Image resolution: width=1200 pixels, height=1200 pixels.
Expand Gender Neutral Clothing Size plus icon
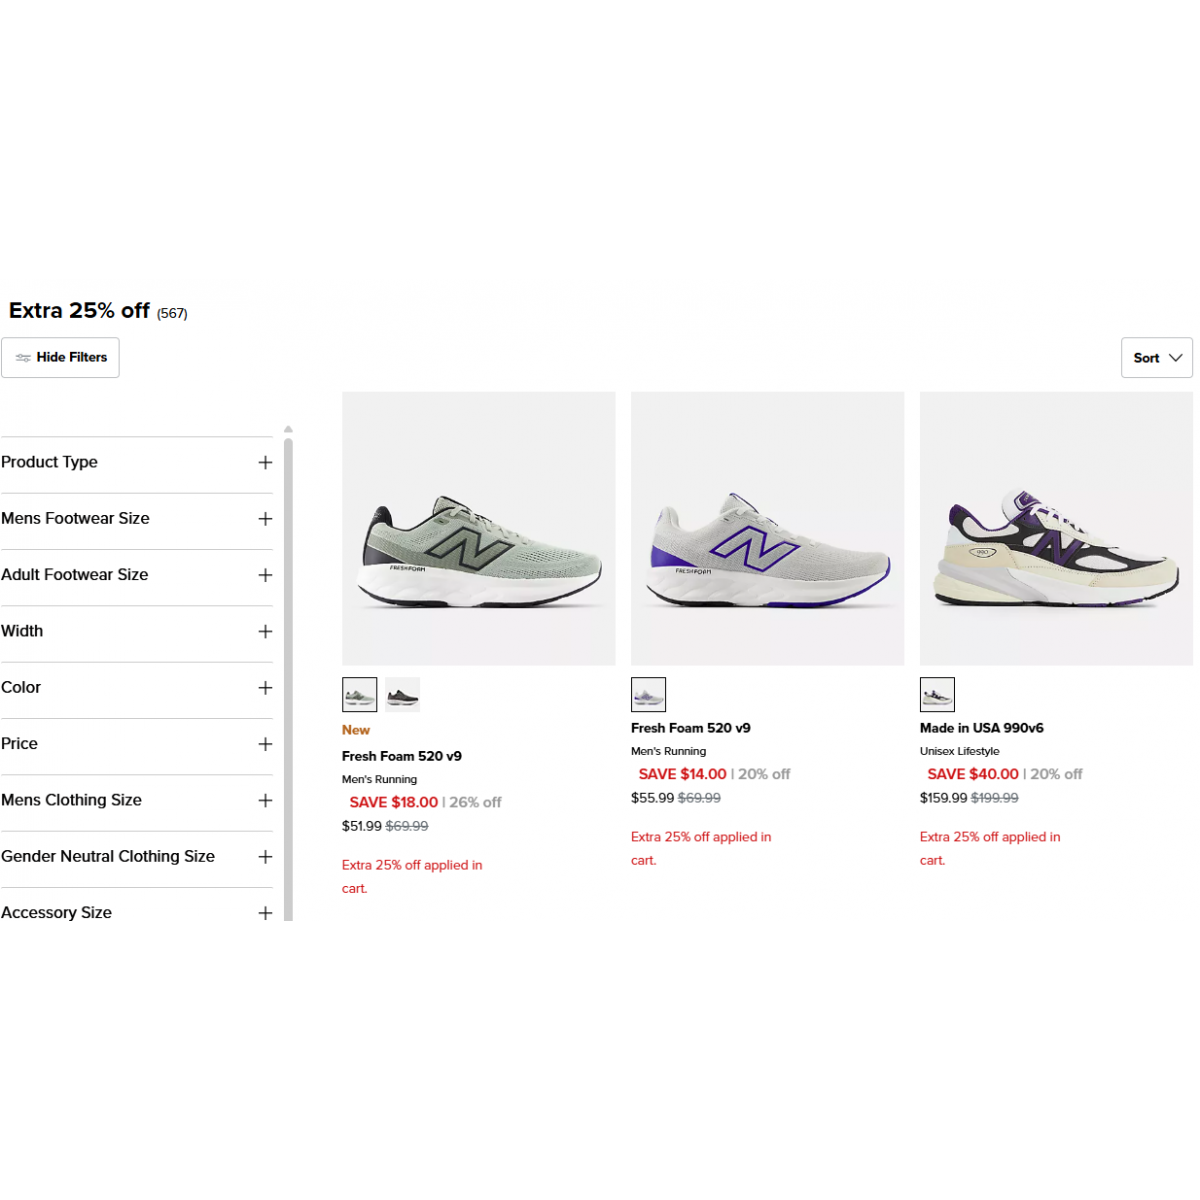click(x=265, y=857)
